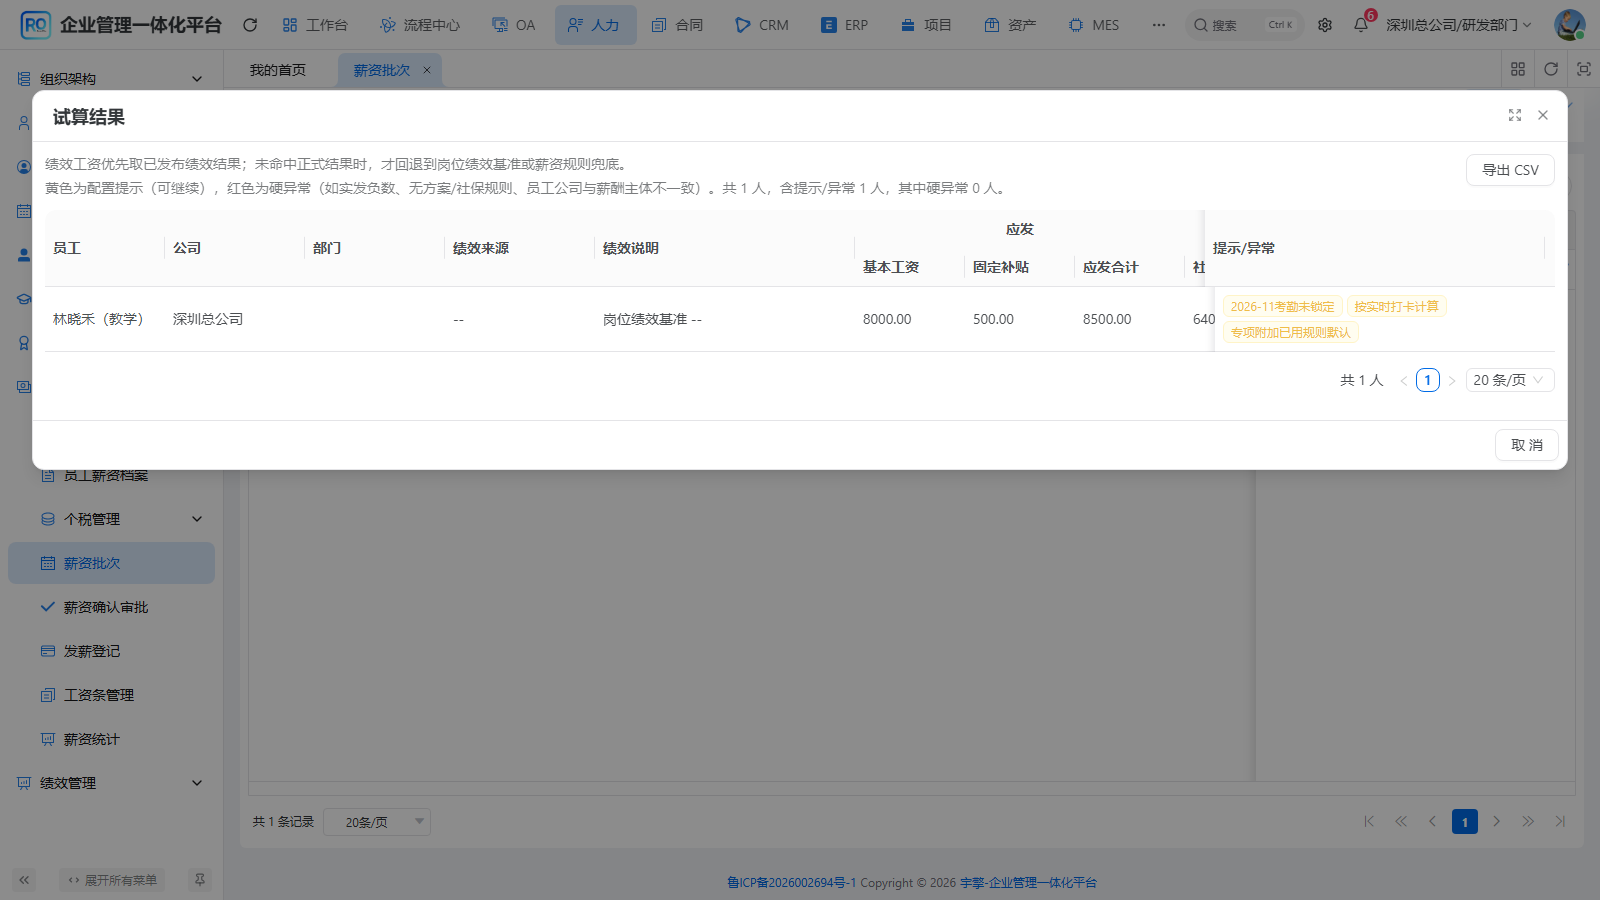
Task: Go to next page in dialog pagination
Action: pos(1452,381)
